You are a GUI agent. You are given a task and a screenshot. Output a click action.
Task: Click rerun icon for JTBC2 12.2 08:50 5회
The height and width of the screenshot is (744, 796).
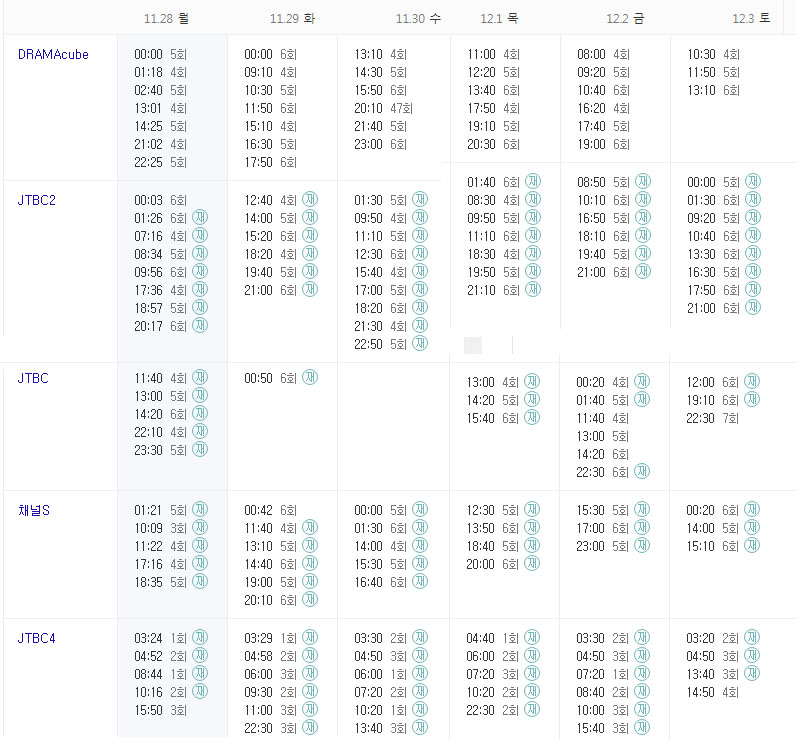(x=643, y=181)
